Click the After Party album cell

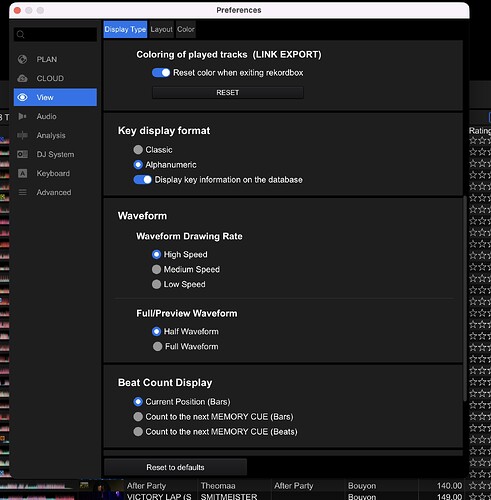pyautogui.click(x=294, y=486)
